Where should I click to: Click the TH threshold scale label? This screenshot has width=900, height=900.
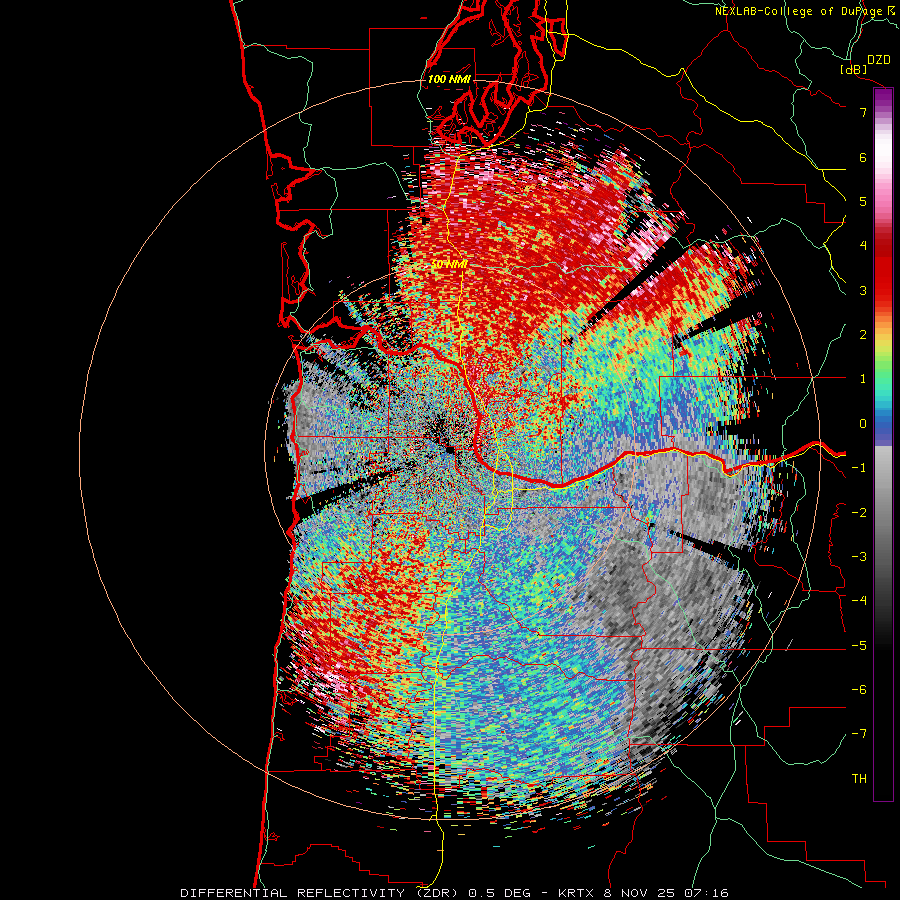tap(859, 778)
